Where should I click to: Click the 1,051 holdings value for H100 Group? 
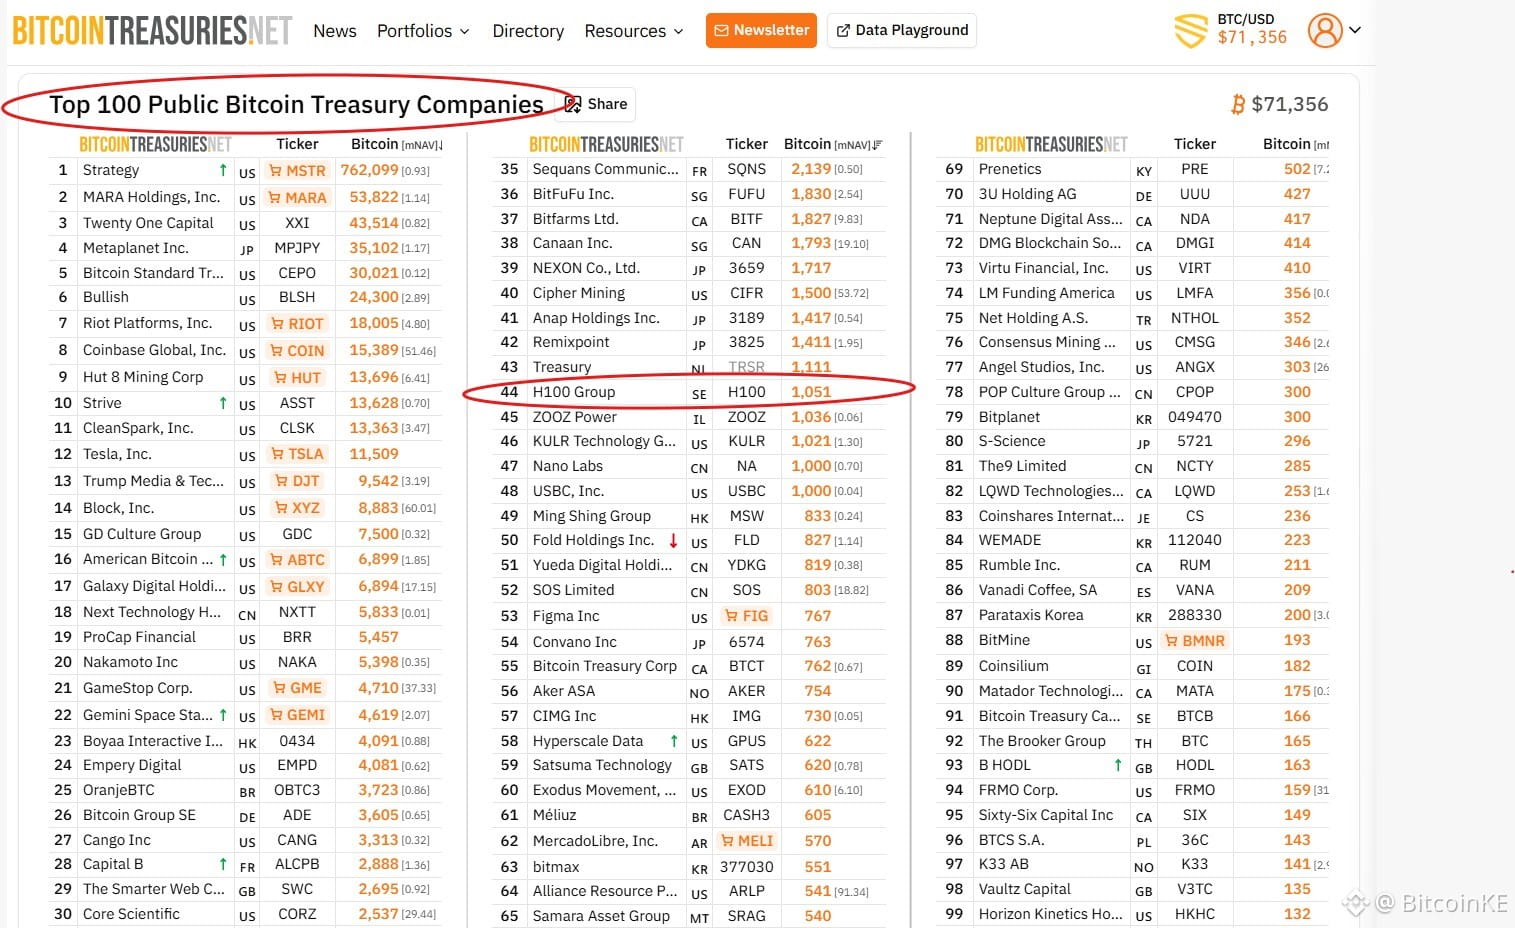[x=811, y=392]
